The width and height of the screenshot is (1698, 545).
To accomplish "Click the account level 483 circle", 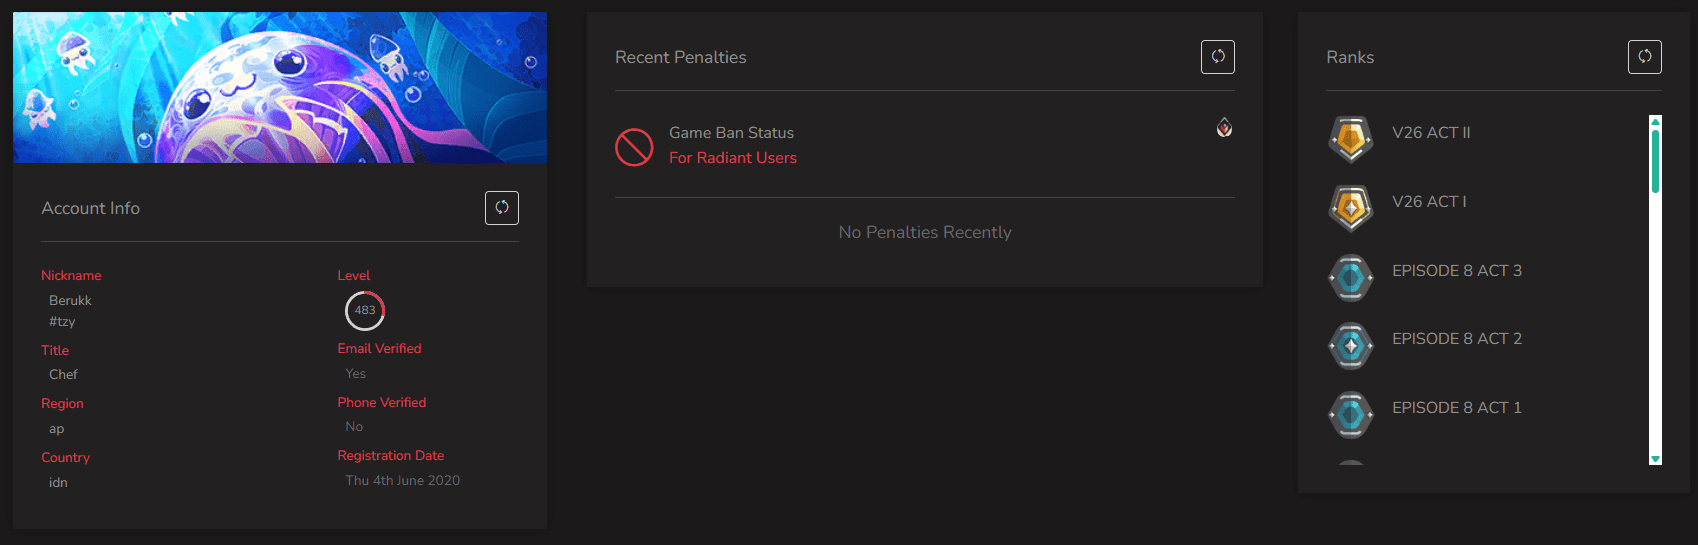I will pyautogui.click(x=365, y=311).
